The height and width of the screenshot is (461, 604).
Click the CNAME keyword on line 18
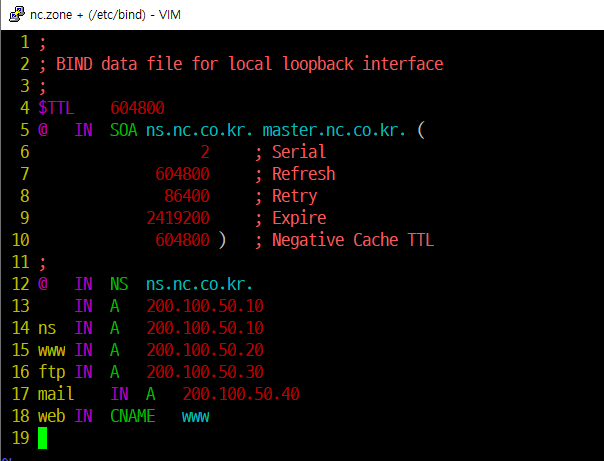[x=133, y=416]
